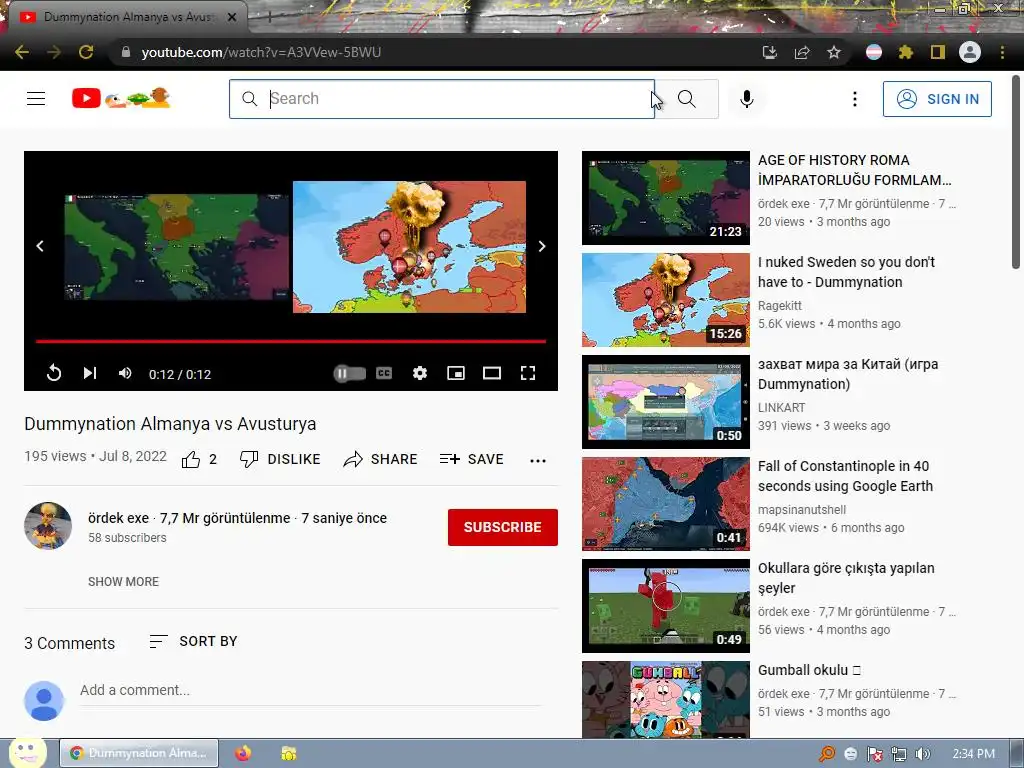Toggle the autoplay switch
The image size is (1024, 768).
pos(349,374)
